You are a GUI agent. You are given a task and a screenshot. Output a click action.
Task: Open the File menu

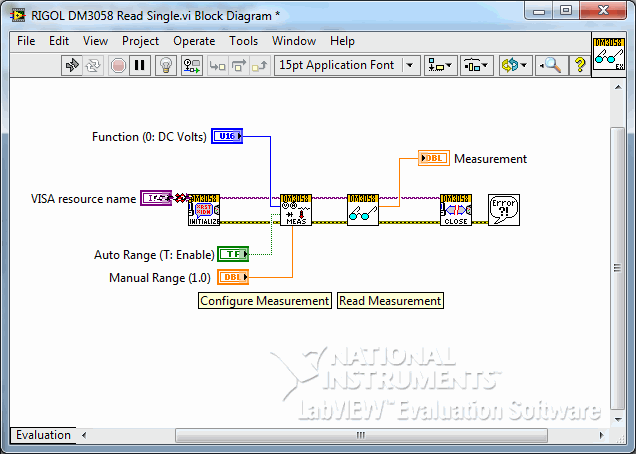pos(26,41)
